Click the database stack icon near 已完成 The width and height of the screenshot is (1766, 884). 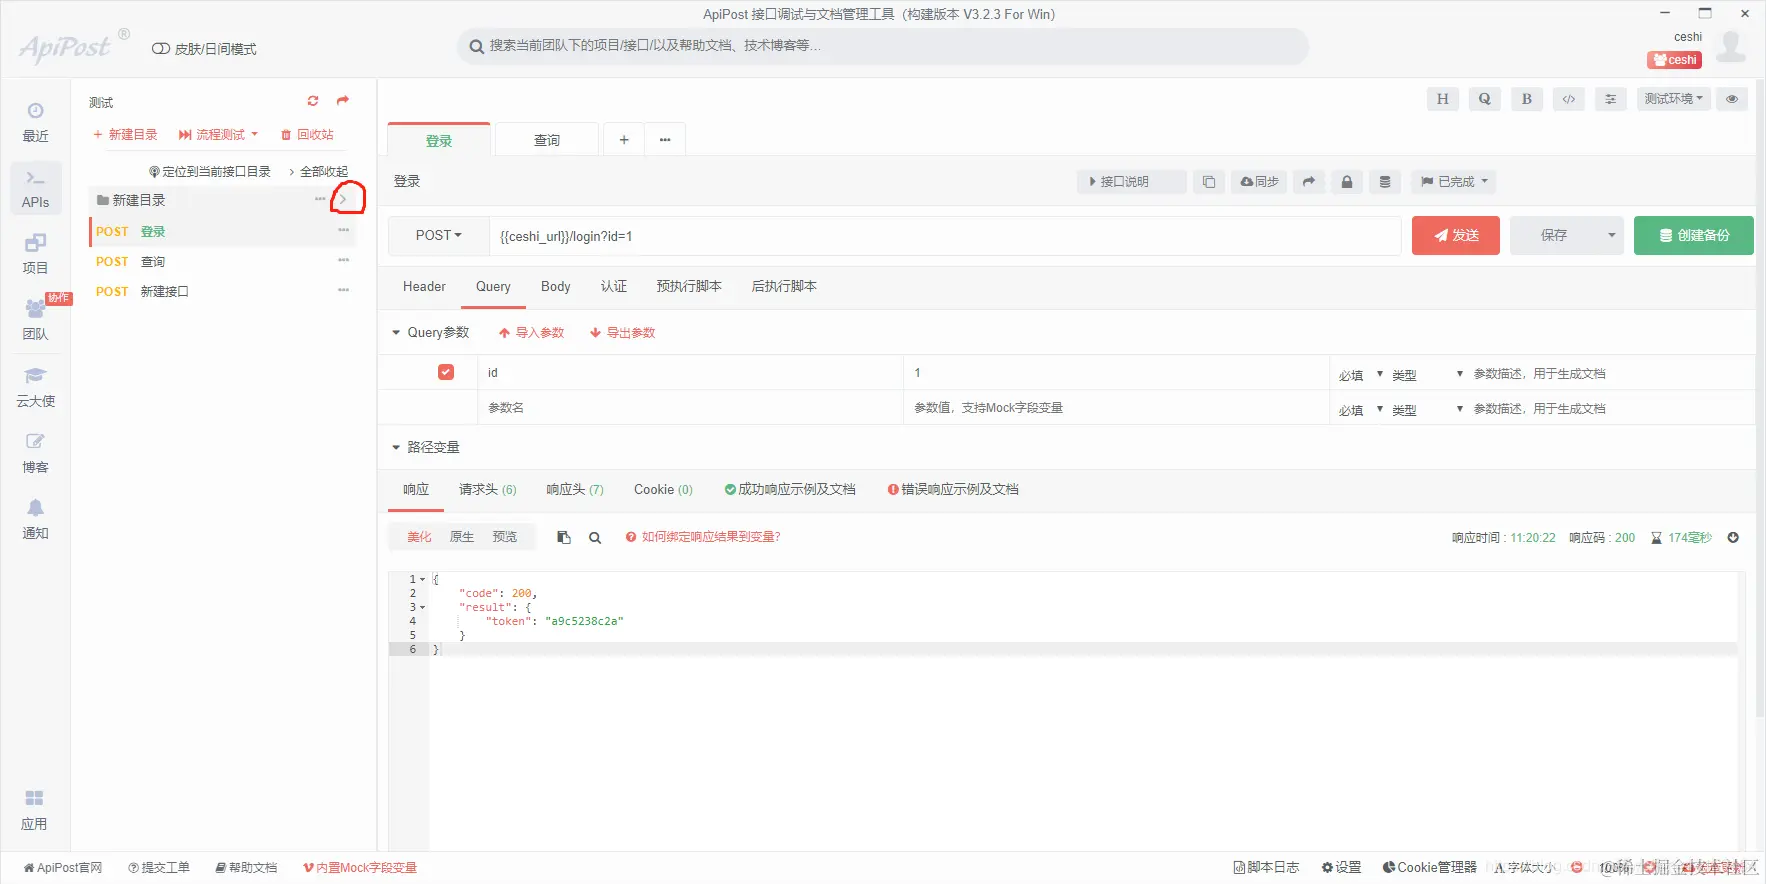1384,182
